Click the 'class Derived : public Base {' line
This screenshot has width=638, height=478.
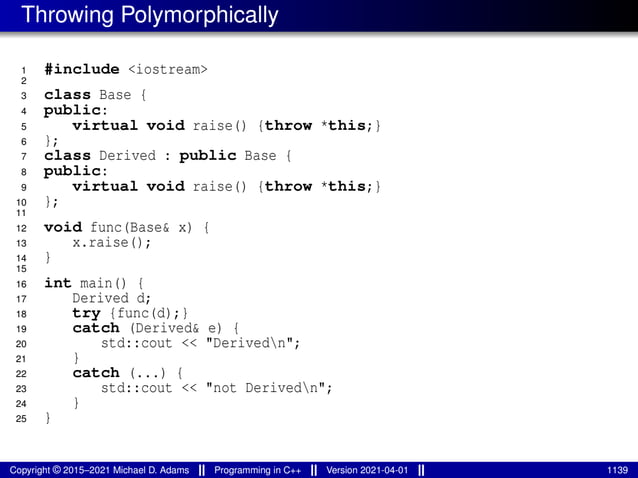pos(168,156)
